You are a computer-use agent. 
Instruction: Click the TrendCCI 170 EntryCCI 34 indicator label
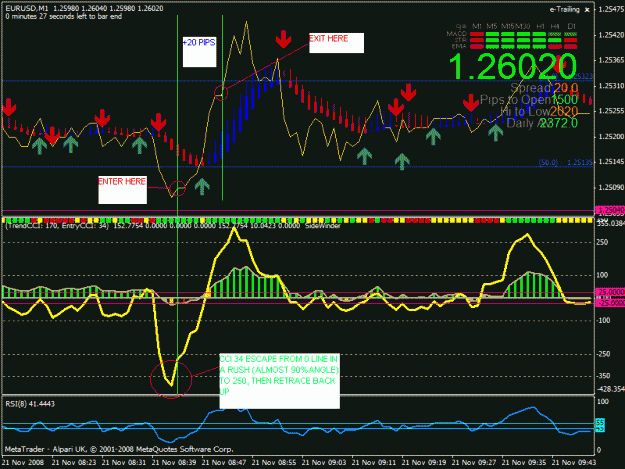(x=56, y=226)
